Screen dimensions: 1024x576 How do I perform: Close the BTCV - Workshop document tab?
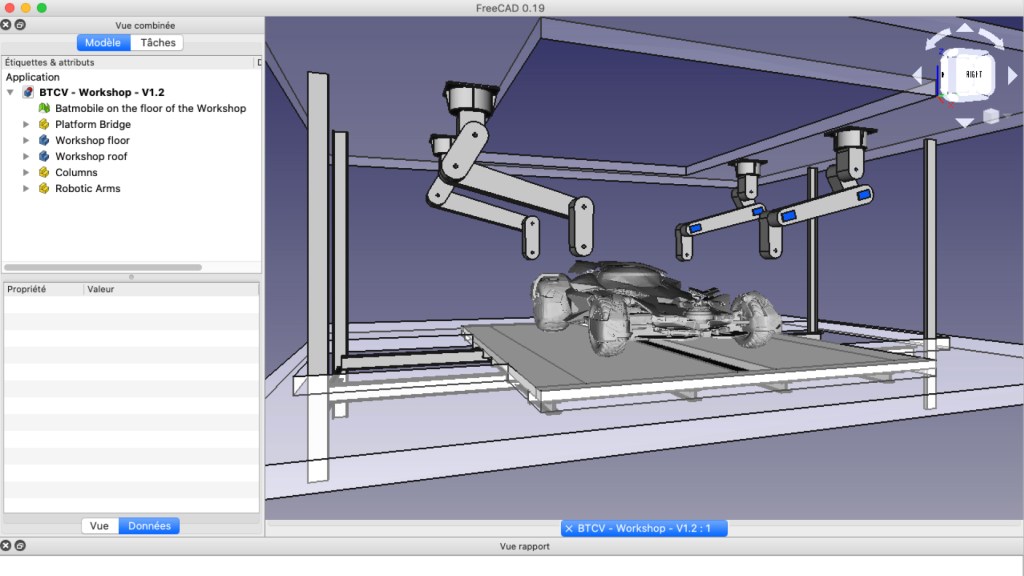click(x=569, y=528)
